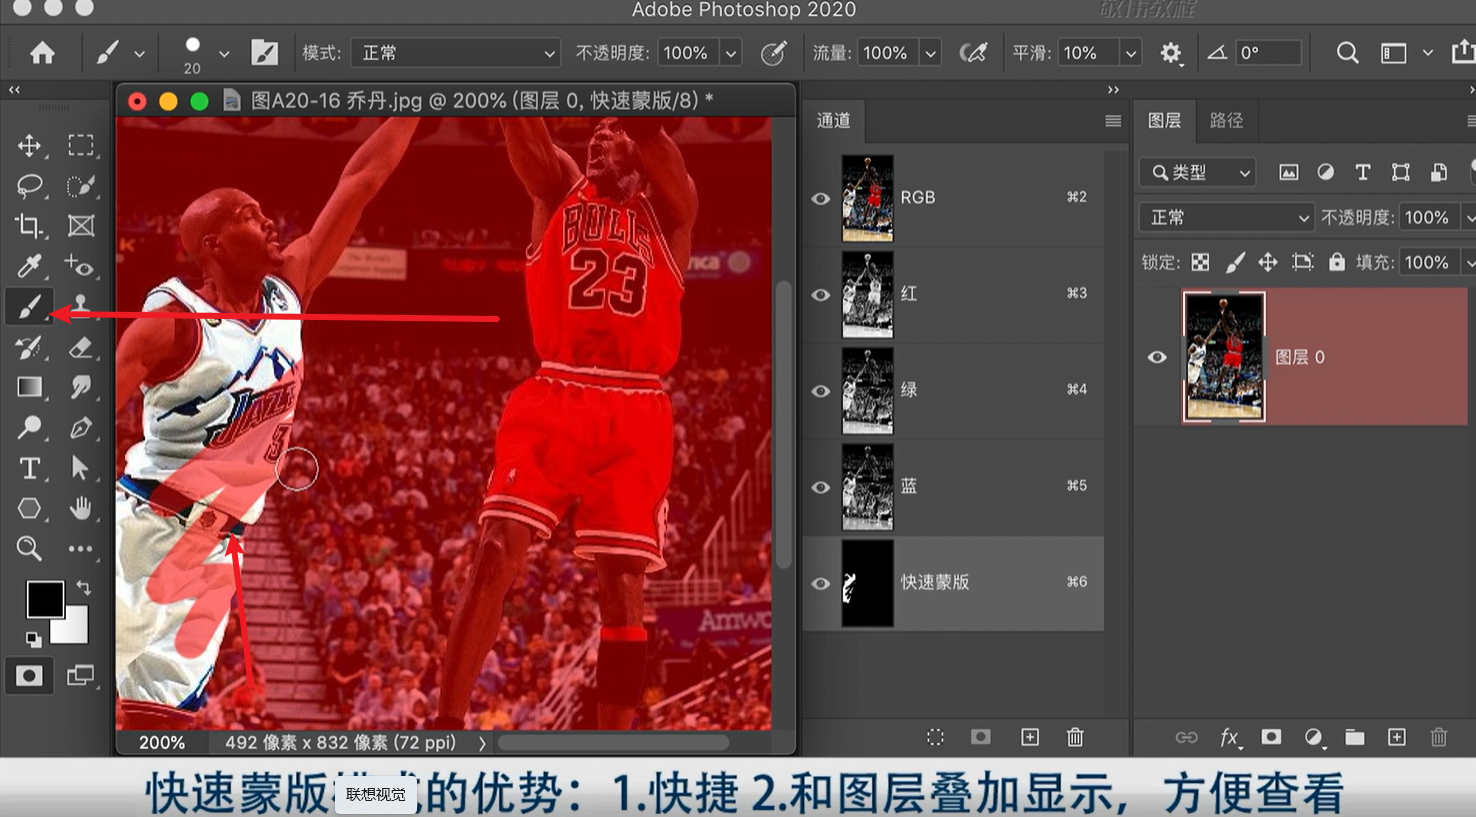This screenshot has height=817, width=1476.
Task: Add layer style fx button
Action: pos(1229,737)
